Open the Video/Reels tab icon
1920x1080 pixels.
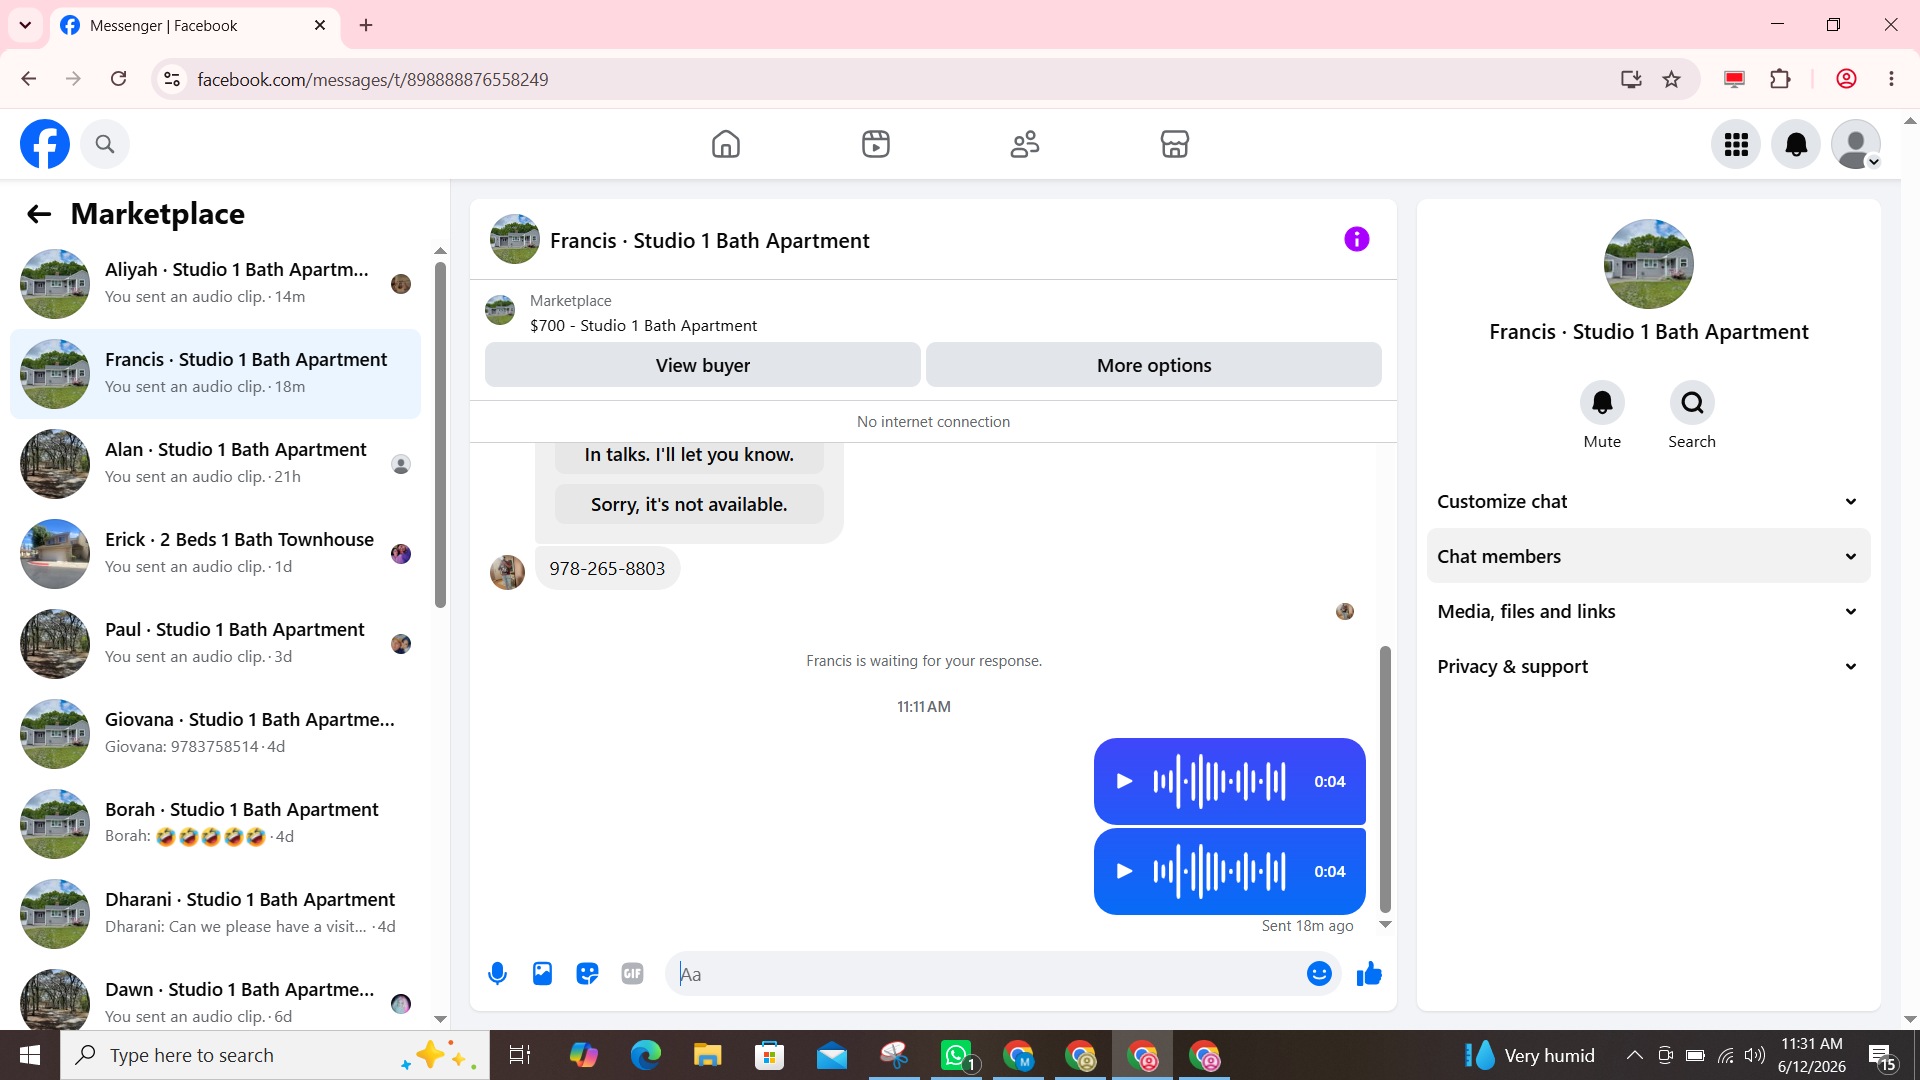click(x=876, y=144)
